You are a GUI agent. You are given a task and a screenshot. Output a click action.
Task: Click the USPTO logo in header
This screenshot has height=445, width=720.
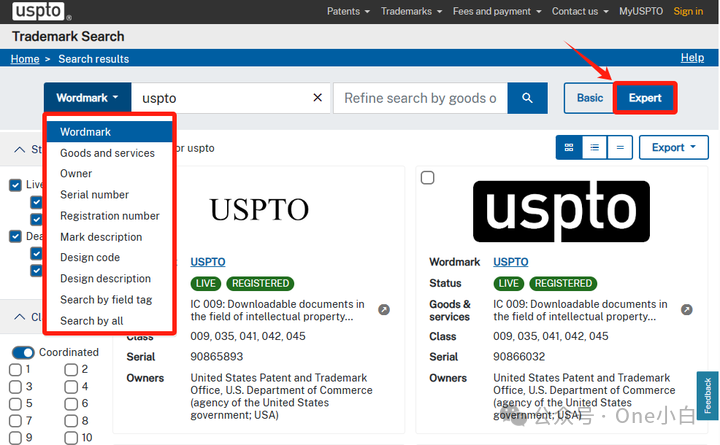[x=39, y=11]
